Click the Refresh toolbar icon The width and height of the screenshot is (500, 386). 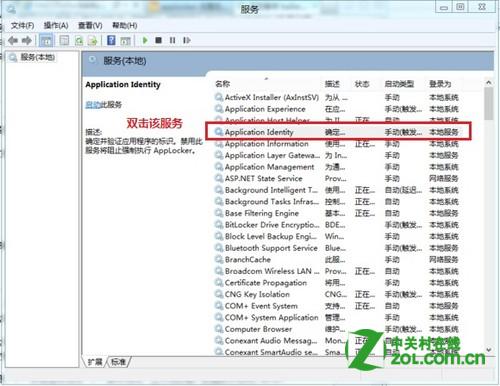(x=79, y=41)
